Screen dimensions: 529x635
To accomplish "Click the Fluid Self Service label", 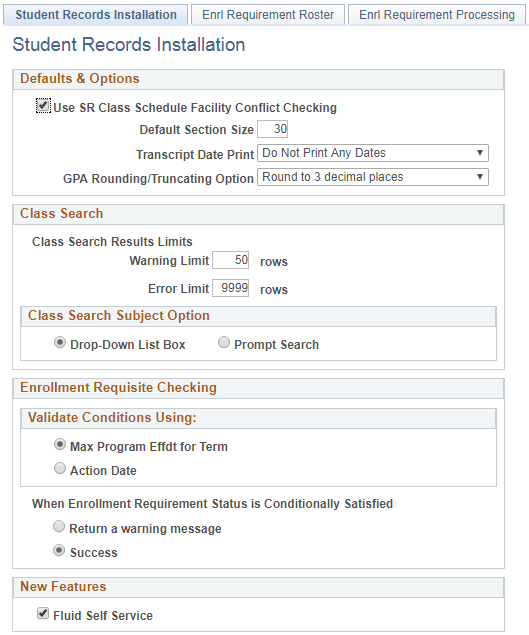I will (x=103, y=616).
